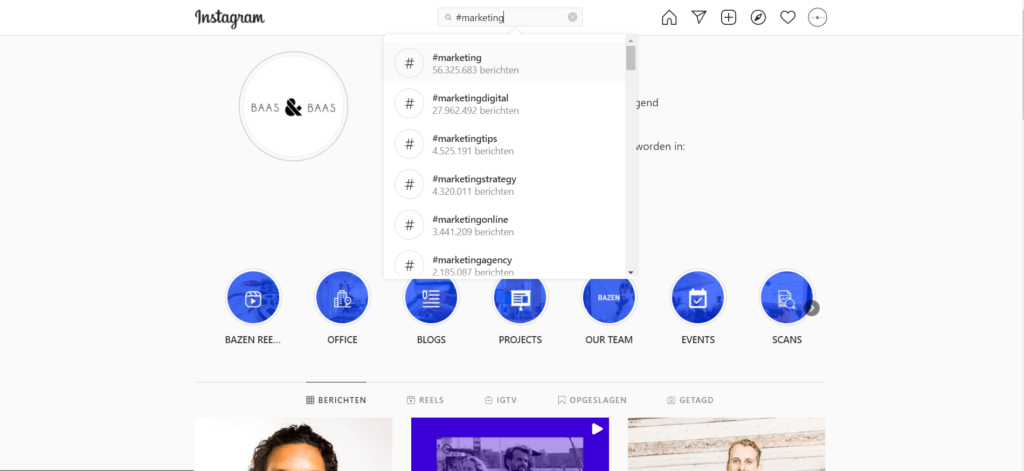Switch to the OPGESLAGEN tab

coord(592,400)
